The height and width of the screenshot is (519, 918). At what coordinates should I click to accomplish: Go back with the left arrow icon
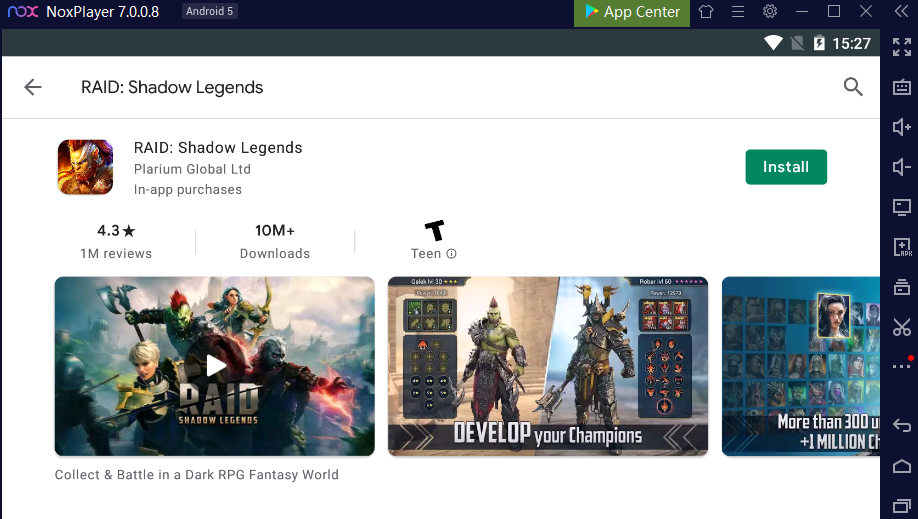(x=33, y=87)
